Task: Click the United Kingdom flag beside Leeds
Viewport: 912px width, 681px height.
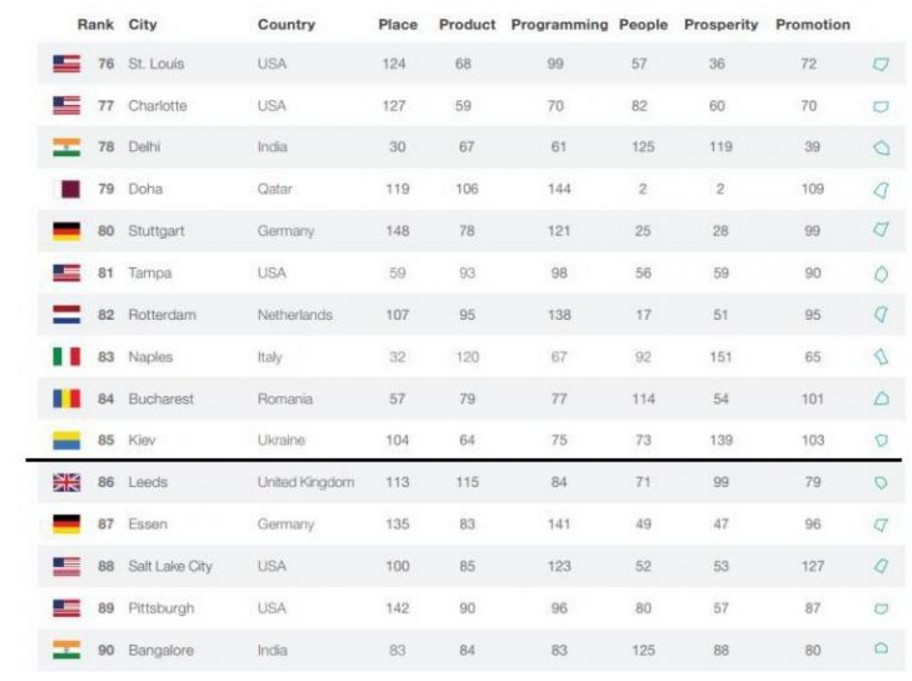Action: (66, 482)
